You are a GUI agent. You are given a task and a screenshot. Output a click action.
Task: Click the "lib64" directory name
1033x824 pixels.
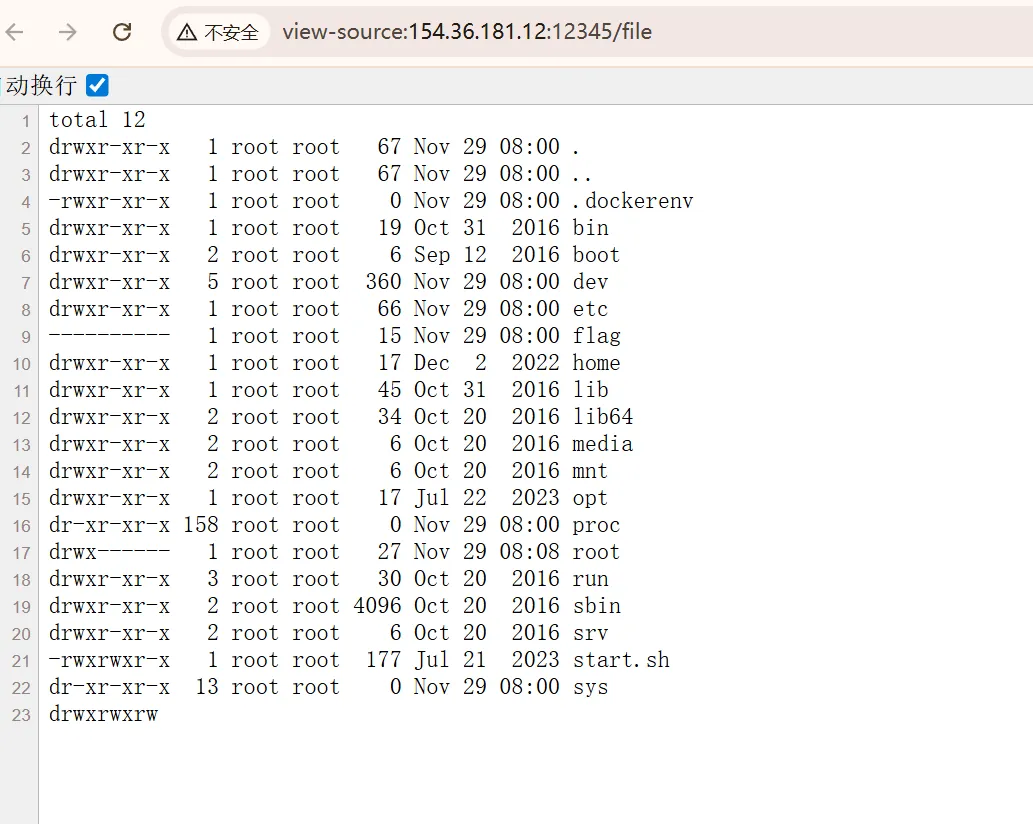click(x=602, y=417)
